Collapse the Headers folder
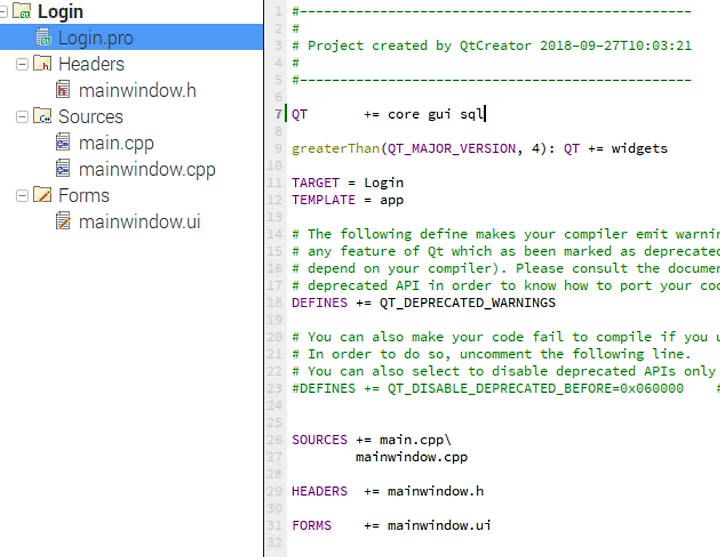720x557 pixels. tap(22, 64)
